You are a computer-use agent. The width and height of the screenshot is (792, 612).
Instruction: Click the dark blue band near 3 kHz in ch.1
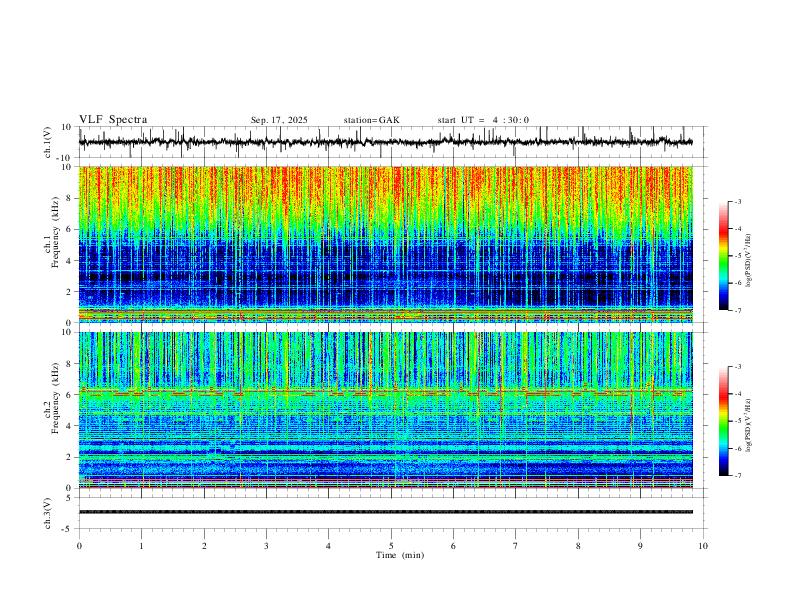(x=385, y=277)
